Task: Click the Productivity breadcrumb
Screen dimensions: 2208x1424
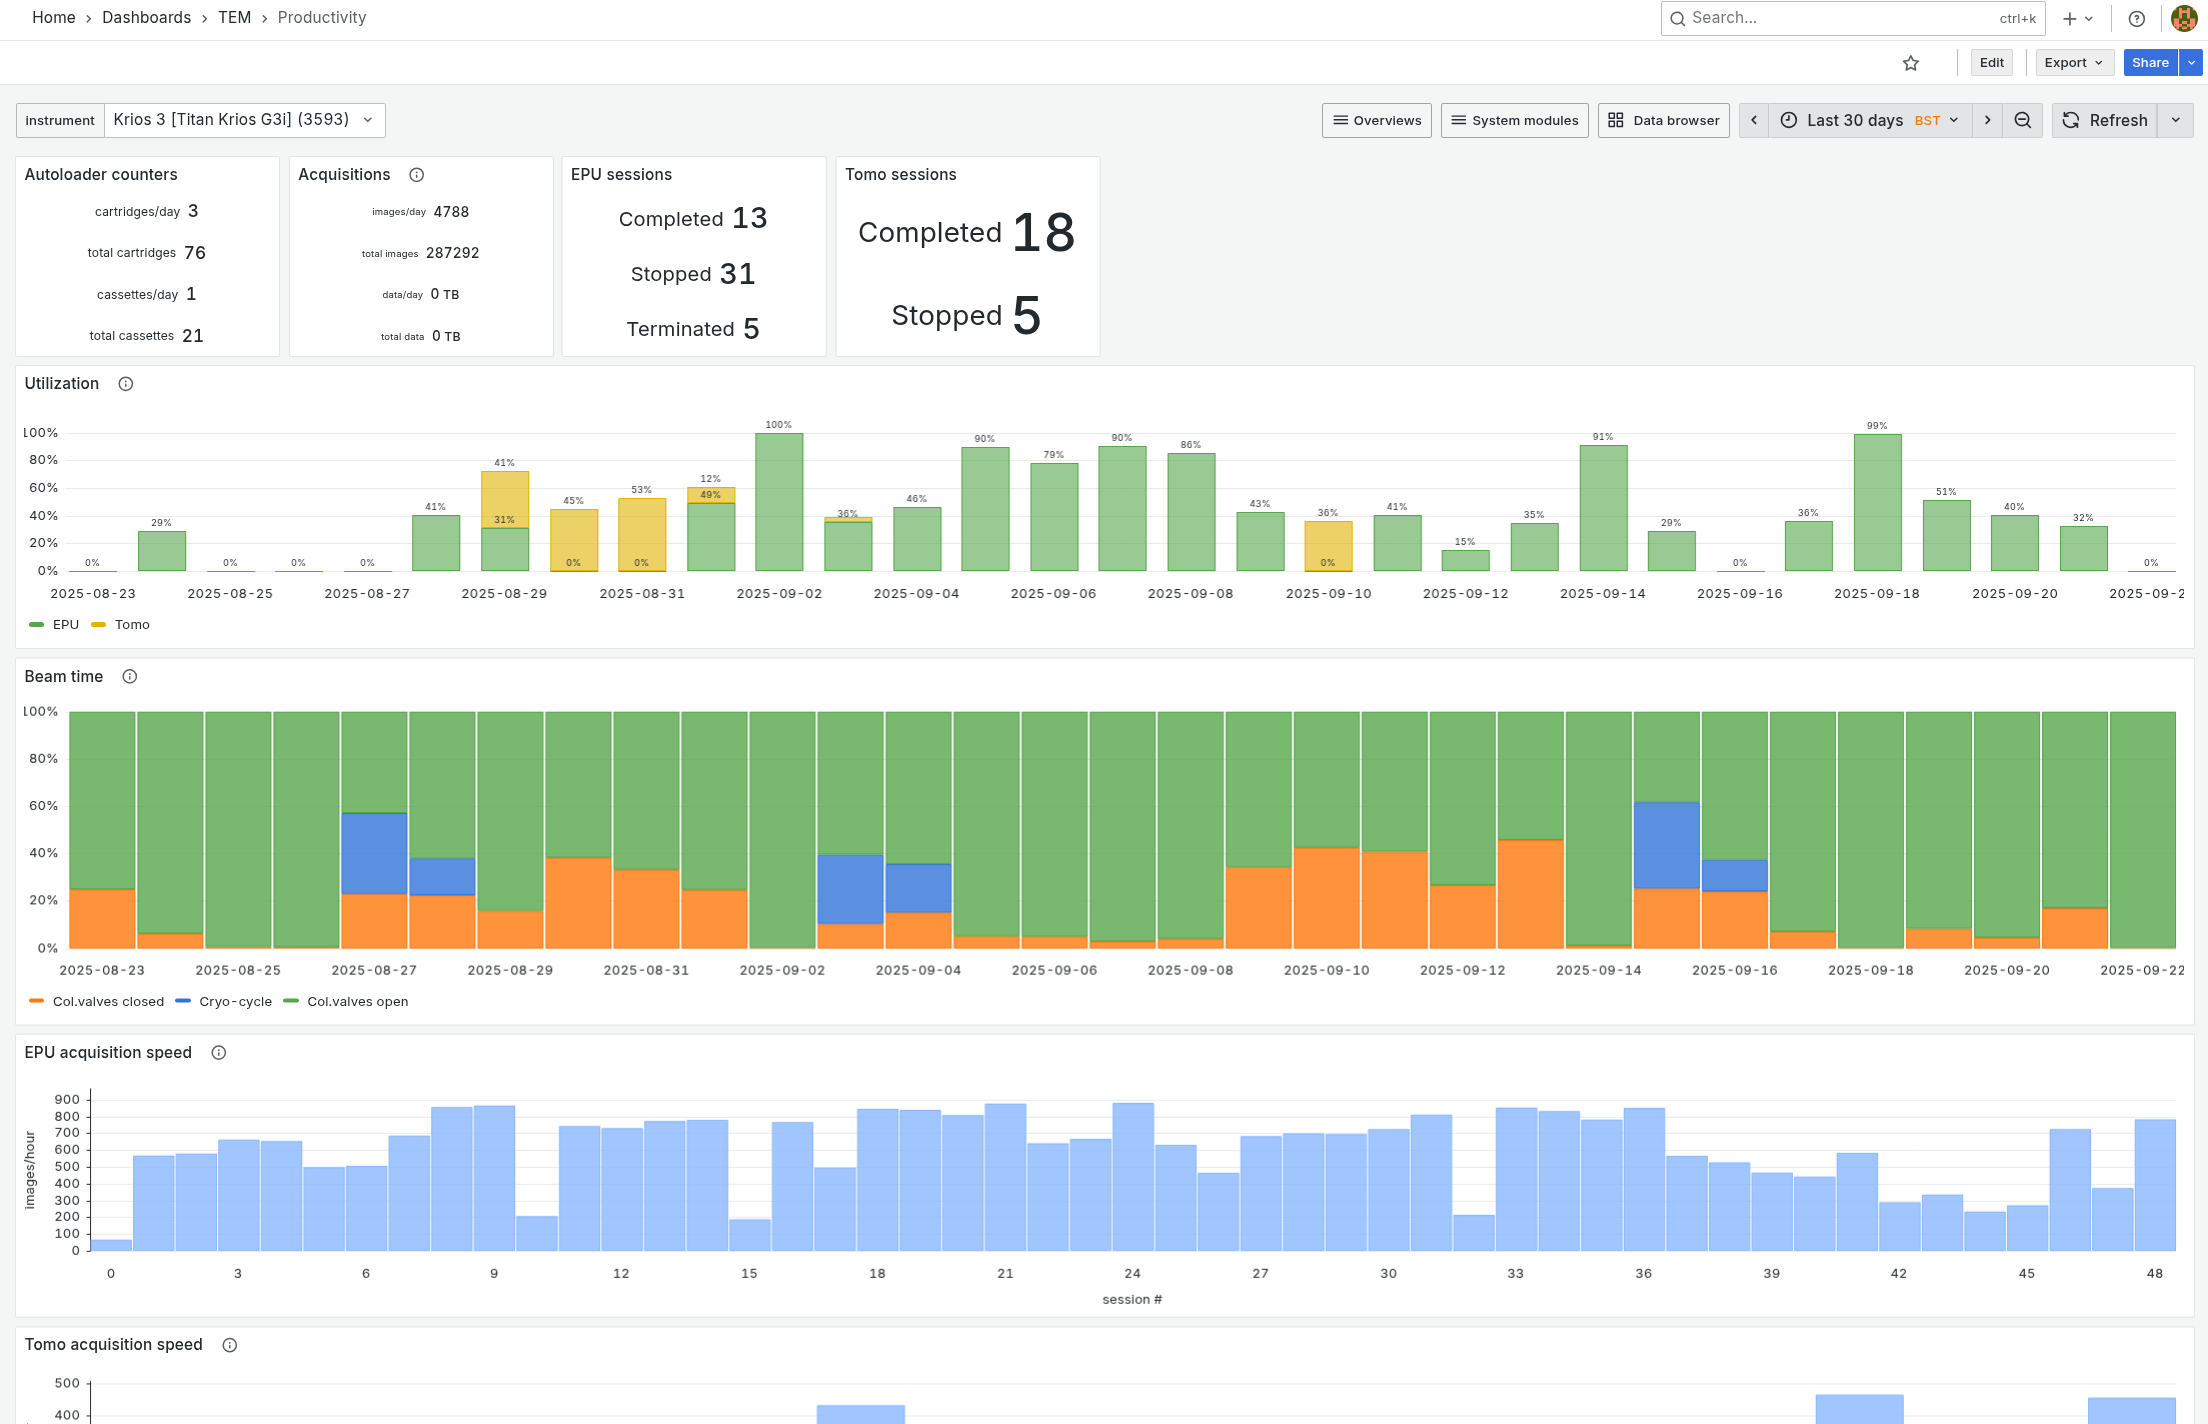Action: pos(322,18)
